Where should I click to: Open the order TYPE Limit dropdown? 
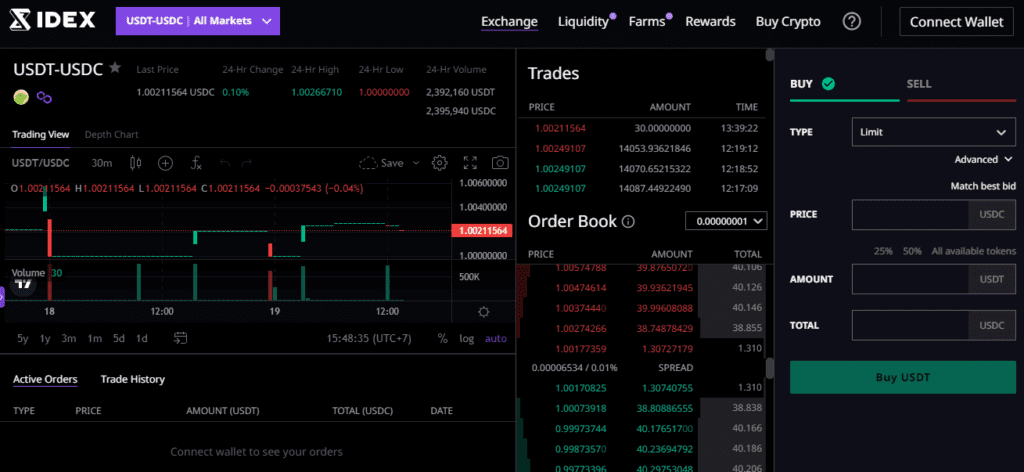click(x=934, y=132)
